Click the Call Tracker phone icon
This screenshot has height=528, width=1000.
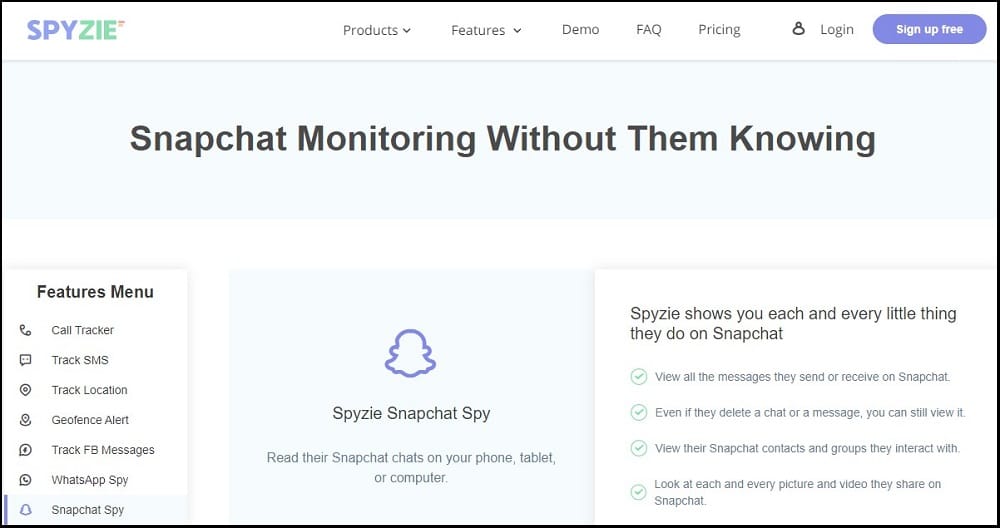26,330
